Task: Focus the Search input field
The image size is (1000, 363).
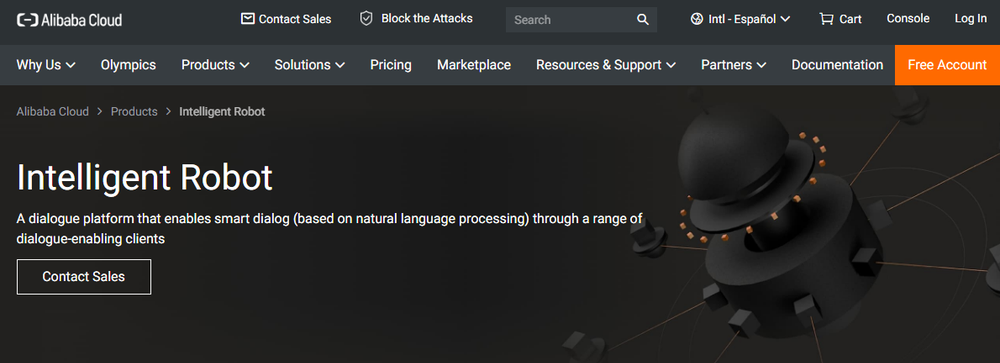Action: pos(571,20)
